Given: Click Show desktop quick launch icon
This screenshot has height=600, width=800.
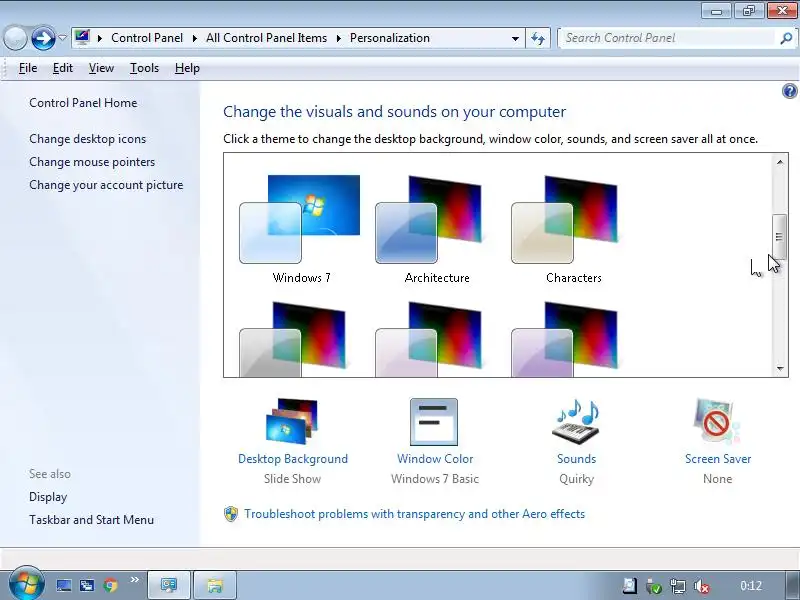Looking at the screenshot, I should point(64,585).
